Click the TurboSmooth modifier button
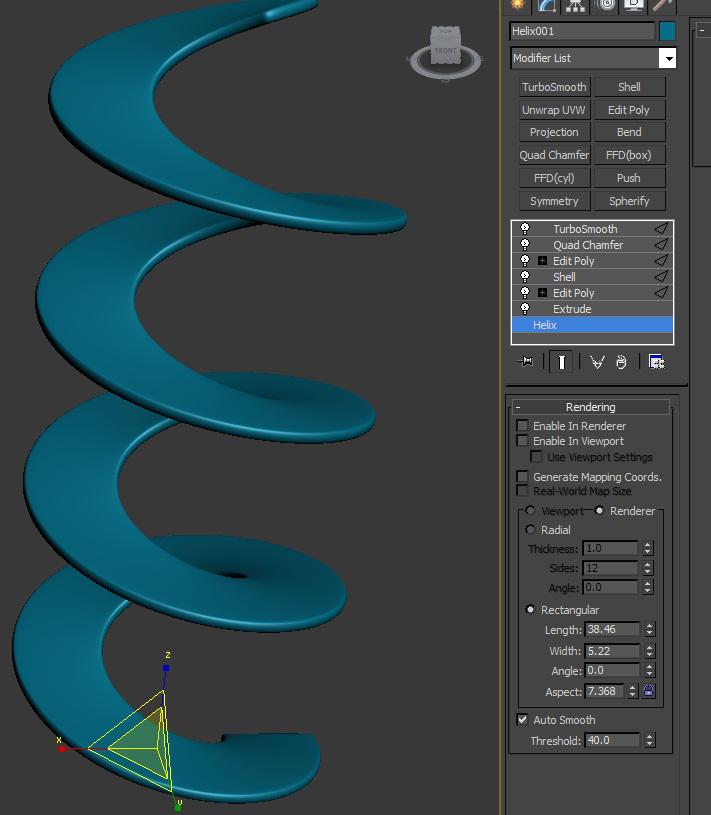Image resolution: width=711 pixels, height=815 pixels. pyautogui.click(x=555, y=87)
